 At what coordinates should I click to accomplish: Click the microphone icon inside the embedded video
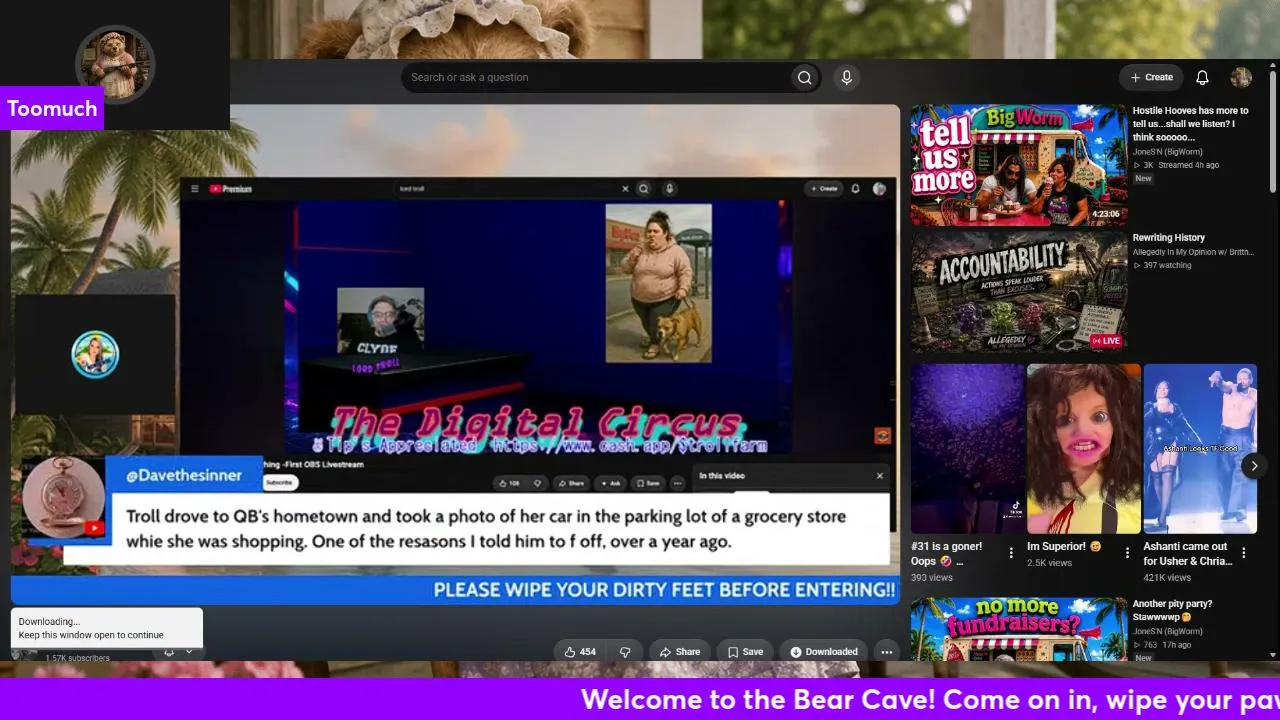coord(670,189)
